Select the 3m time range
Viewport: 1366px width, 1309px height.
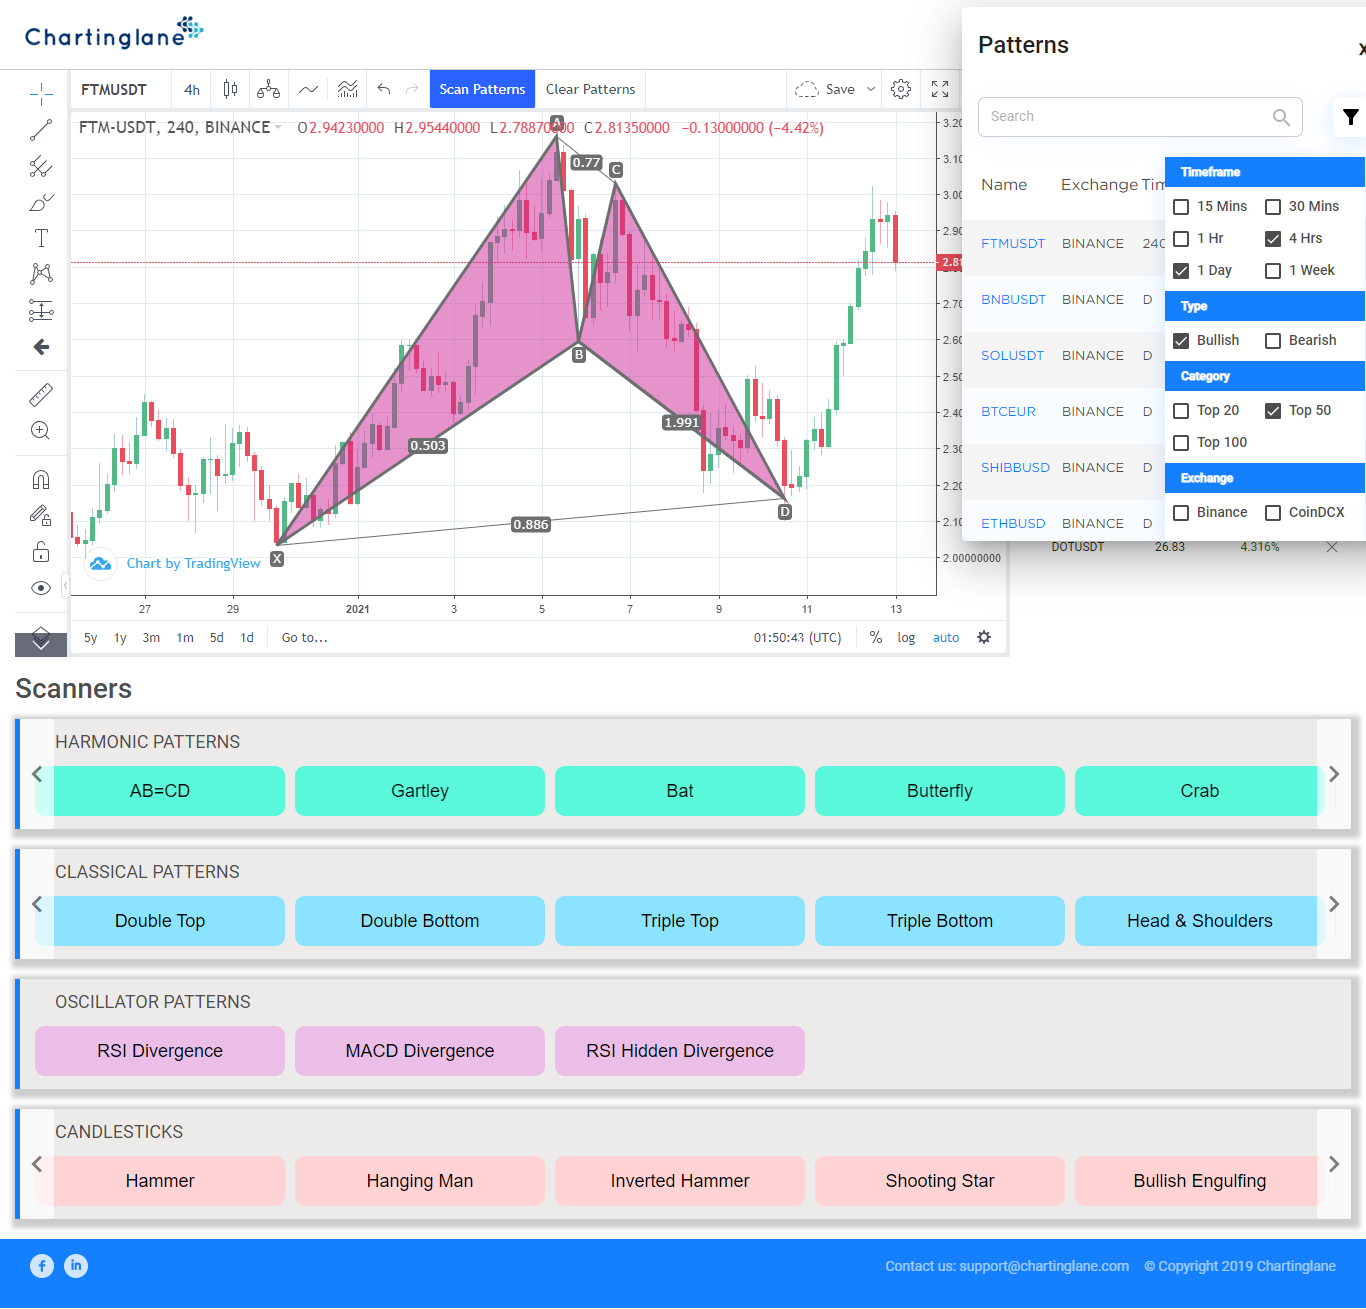(151, 638)
